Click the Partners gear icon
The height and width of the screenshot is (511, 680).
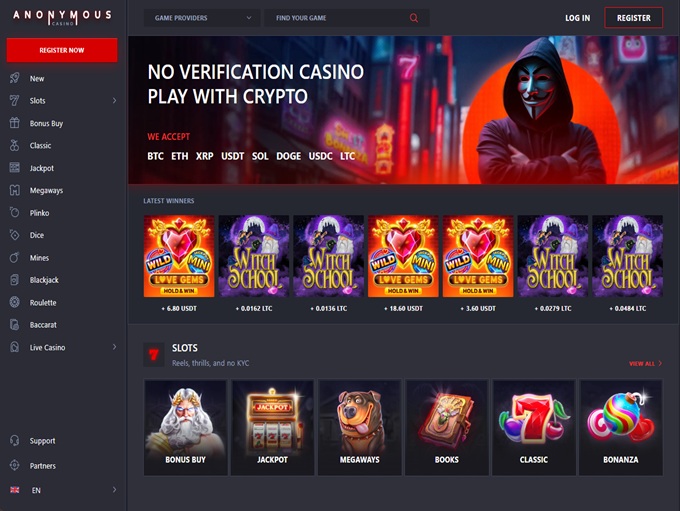(x=15, y=465)
